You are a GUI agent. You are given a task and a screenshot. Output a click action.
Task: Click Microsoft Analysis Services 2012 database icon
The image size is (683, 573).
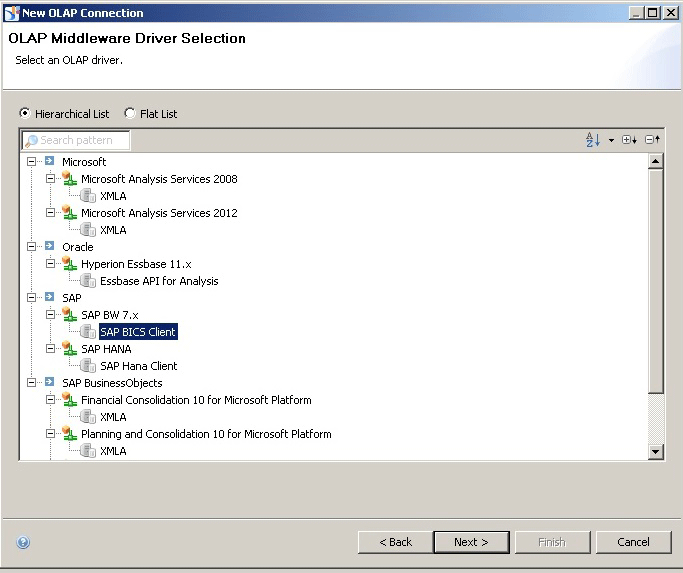point(69,212)
